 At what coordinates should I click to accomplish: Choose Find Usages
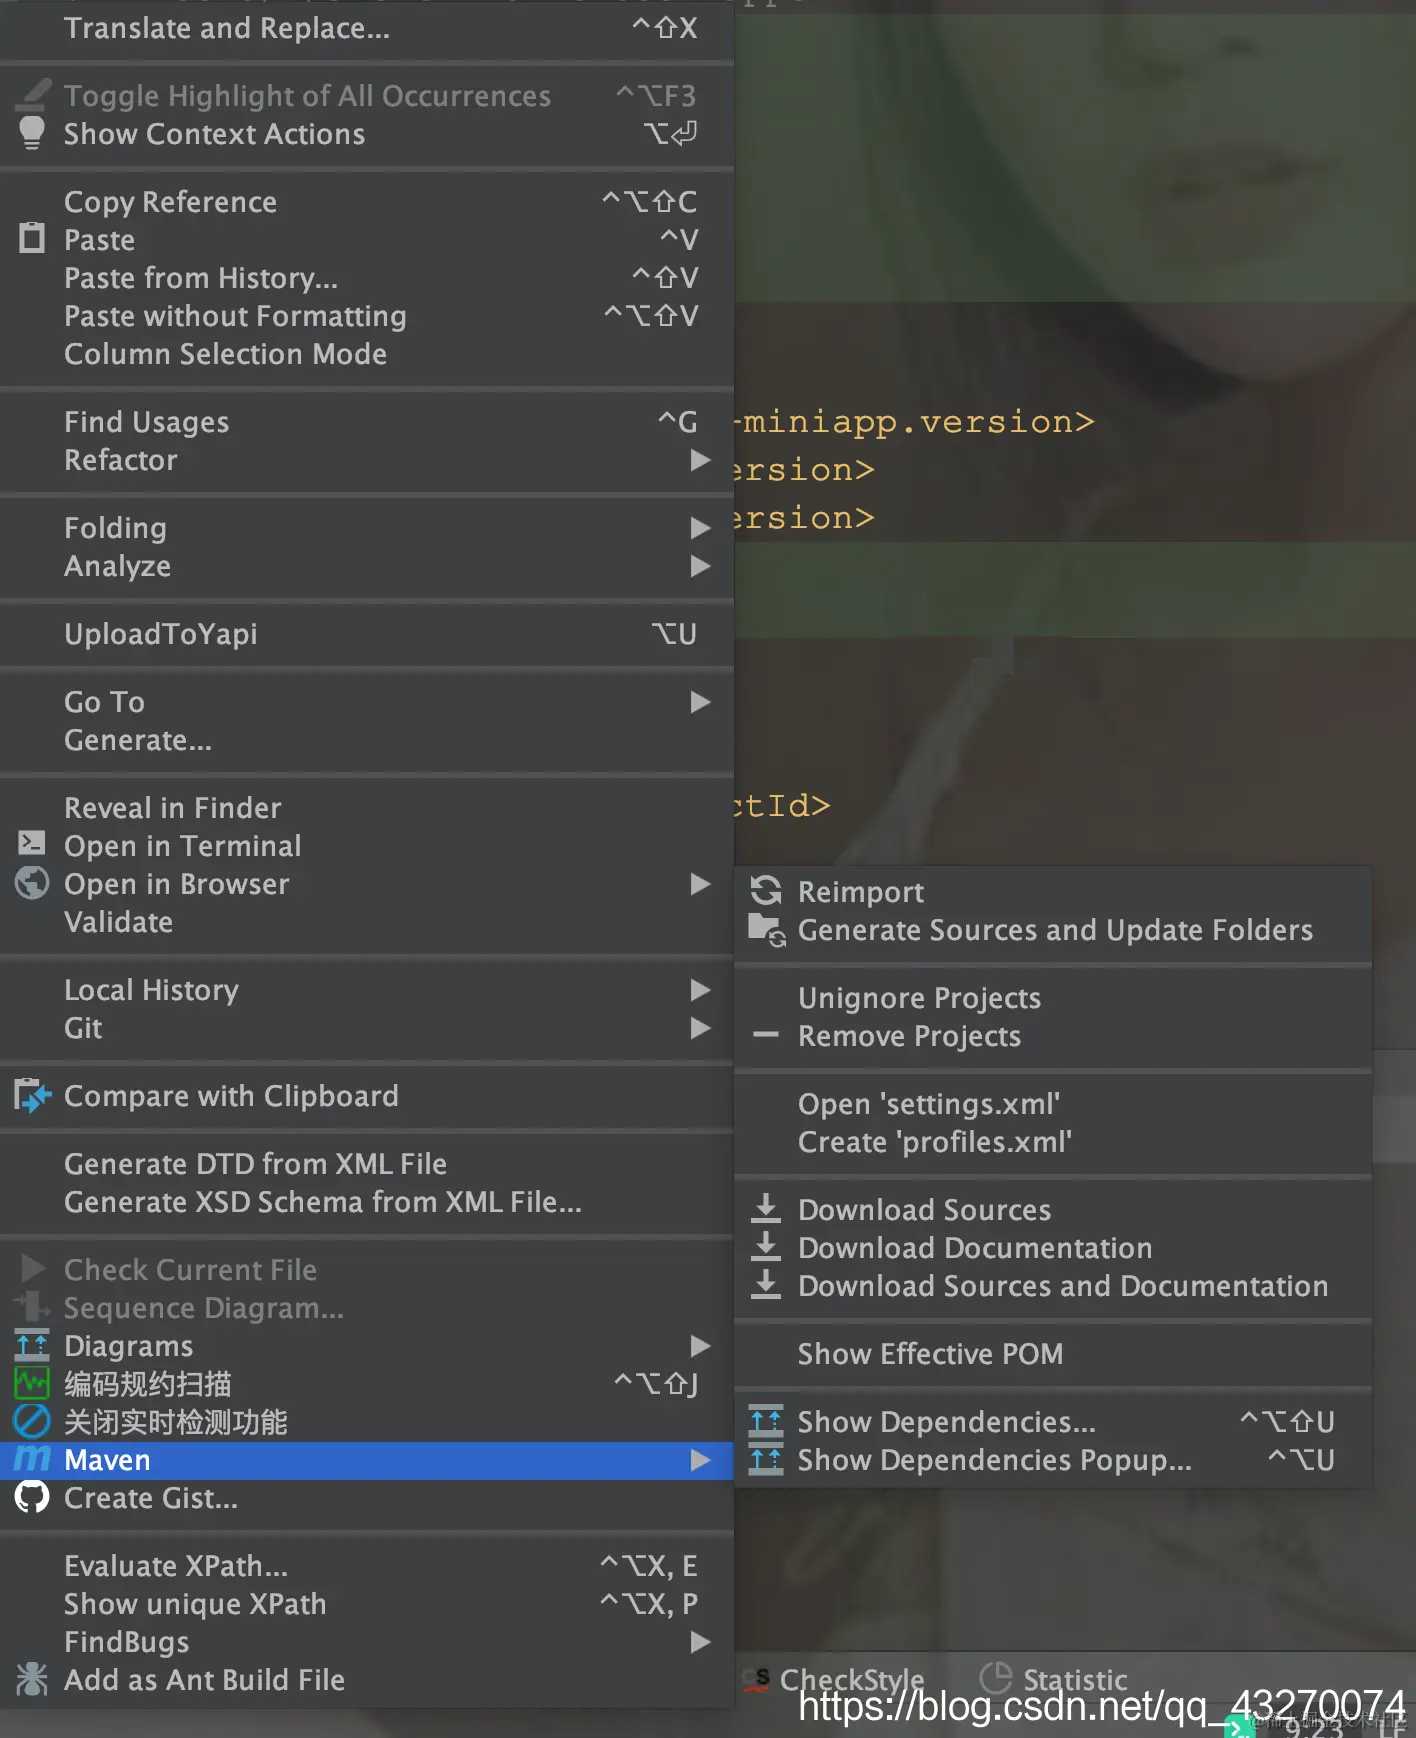coord(367,422)
